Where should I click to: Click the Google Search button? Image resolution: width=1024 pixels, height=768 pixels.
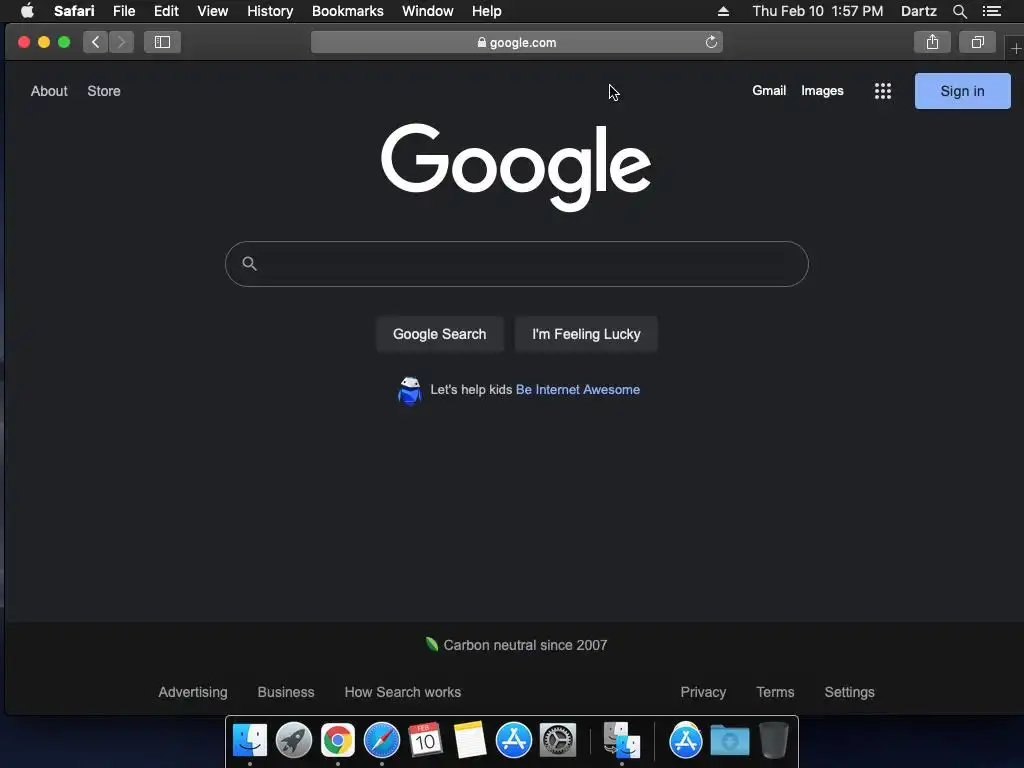click(440, 334)
